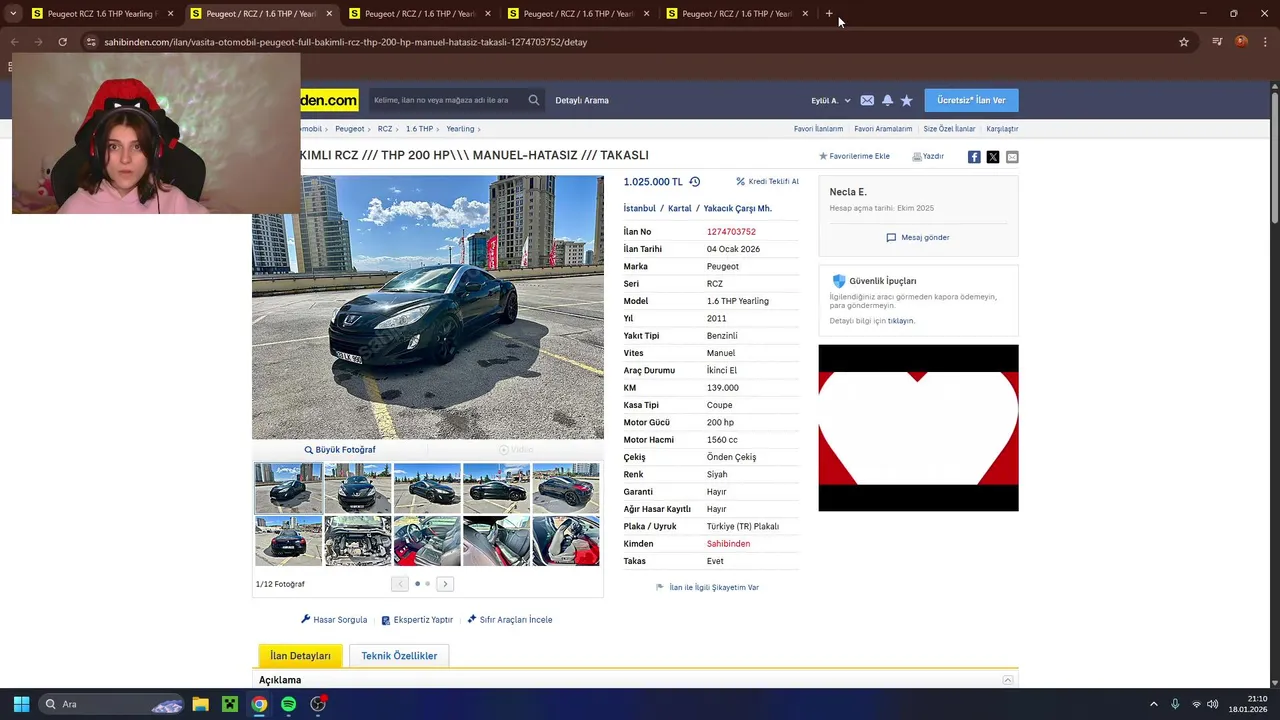Click Yearling breadcrumb link
Screen dimensions: 1280x720
(x=460, y=129)
